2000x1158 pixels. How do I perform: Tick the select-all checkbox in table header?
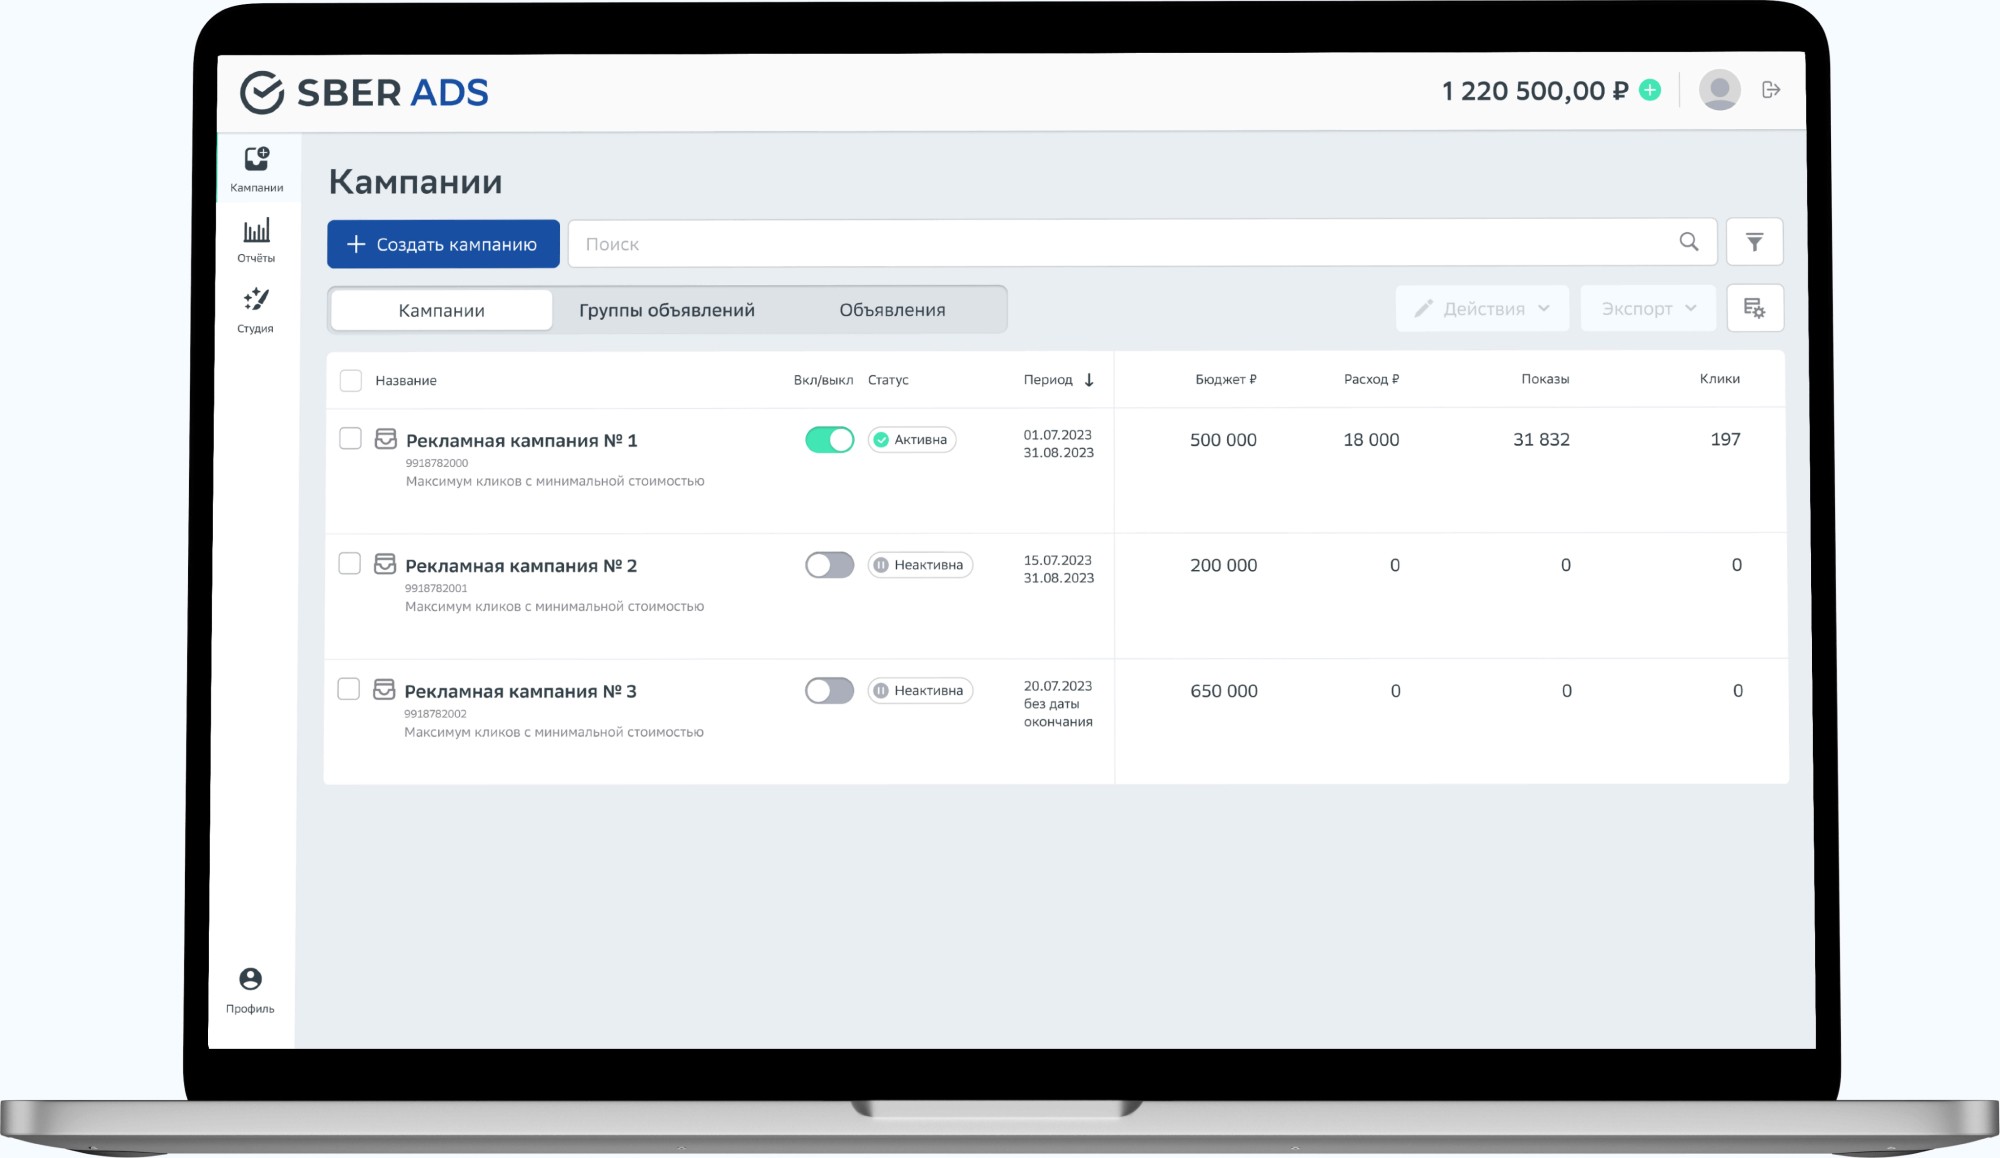pos(350,380)
